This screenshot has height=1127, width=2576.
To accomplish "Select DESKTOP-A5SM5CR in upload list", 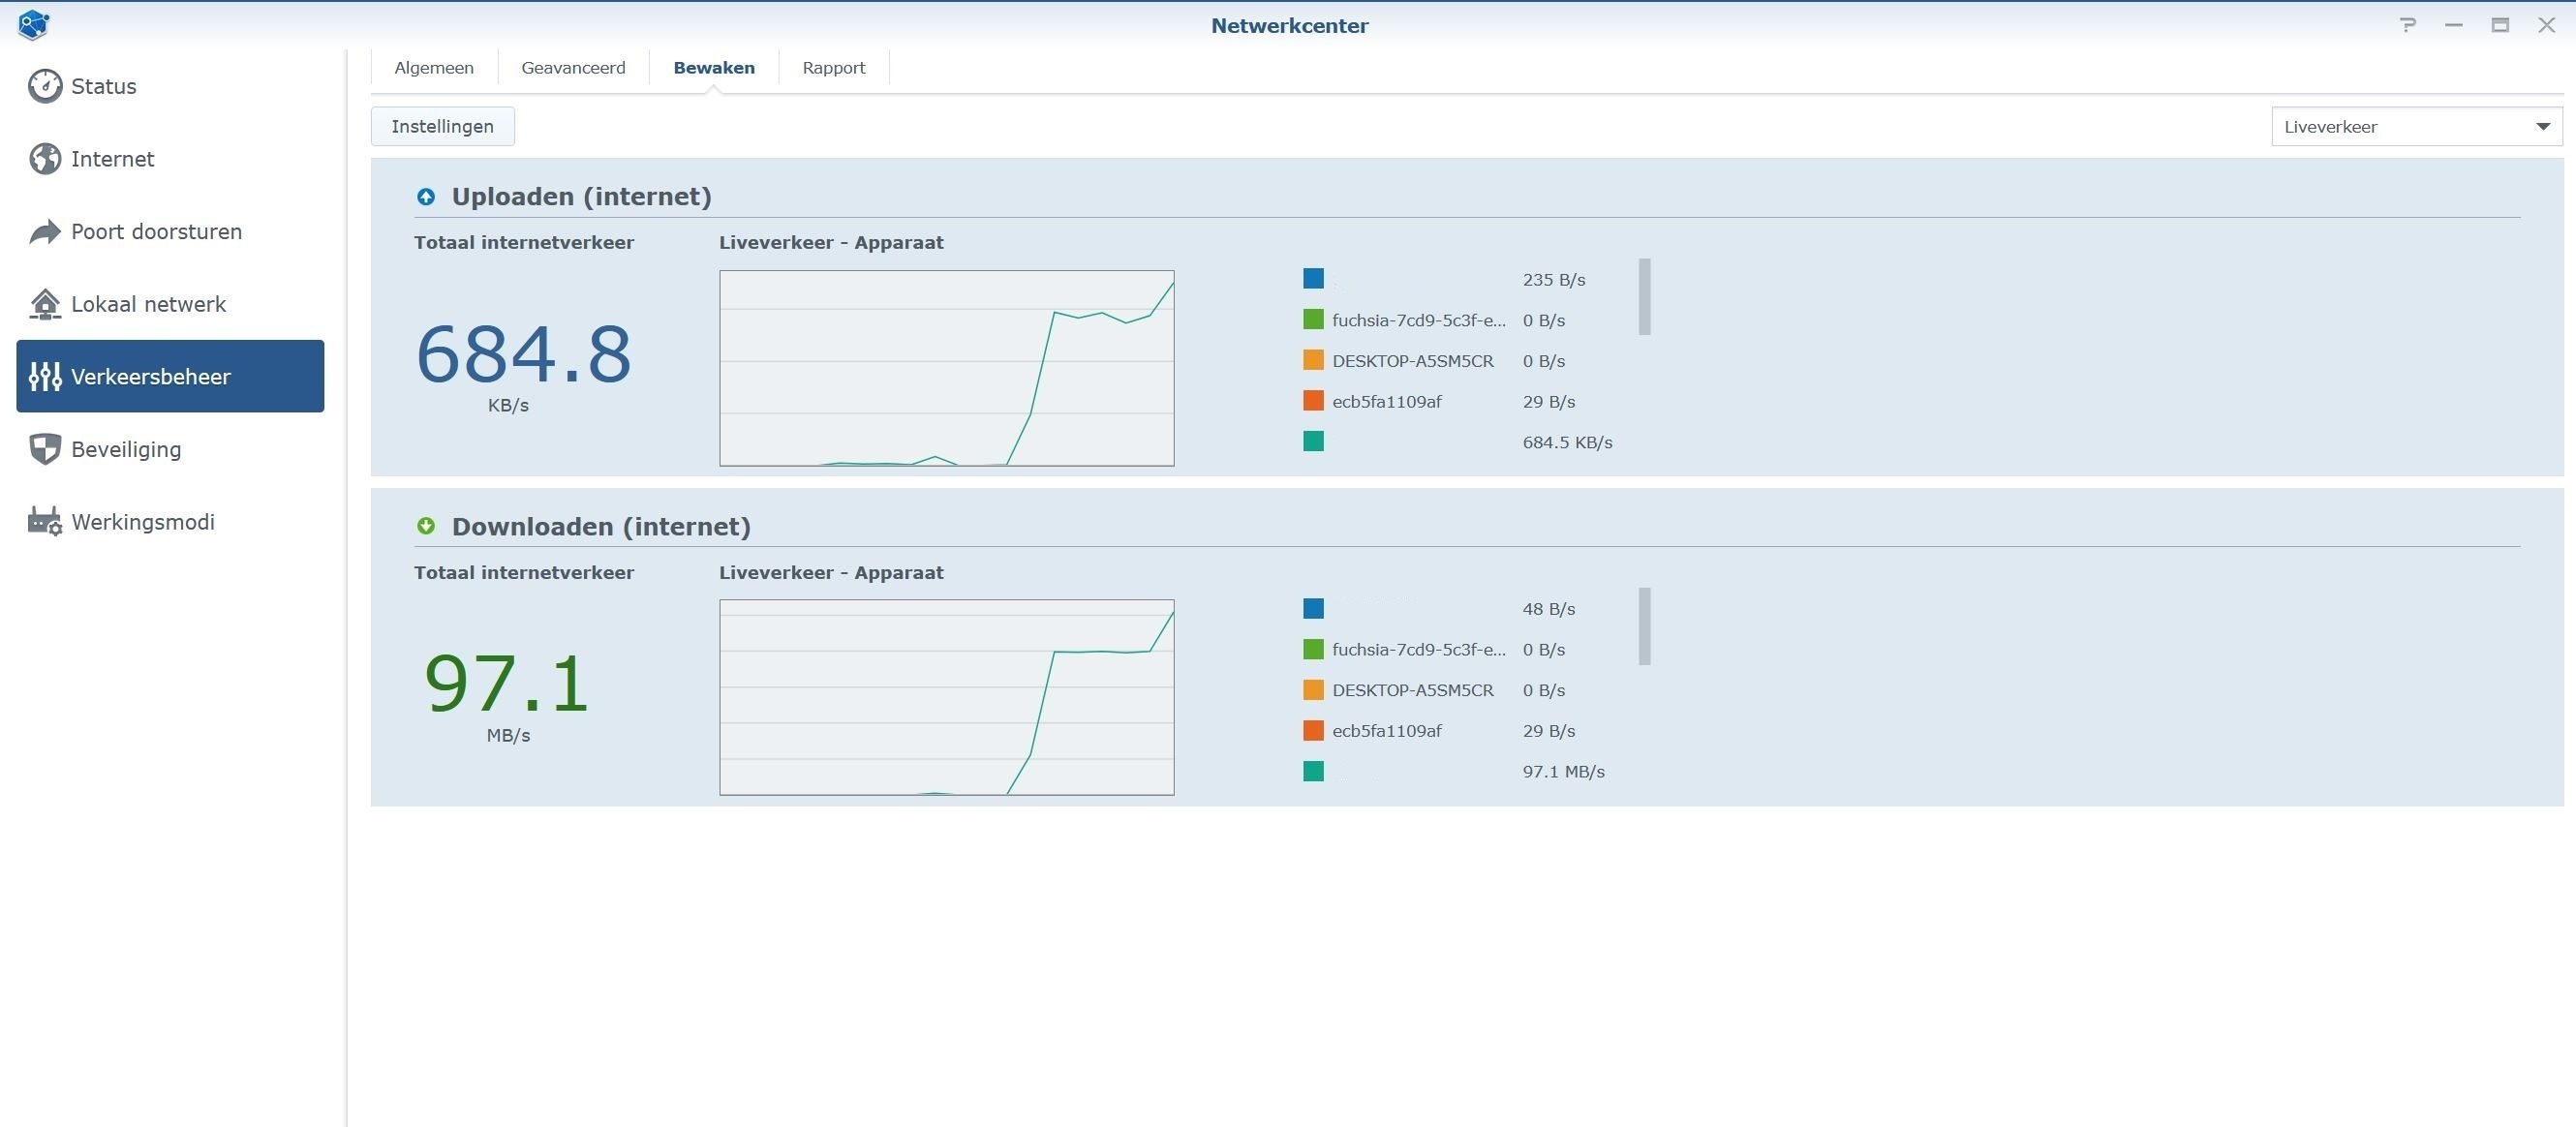I will click(x=1413, y=361).
